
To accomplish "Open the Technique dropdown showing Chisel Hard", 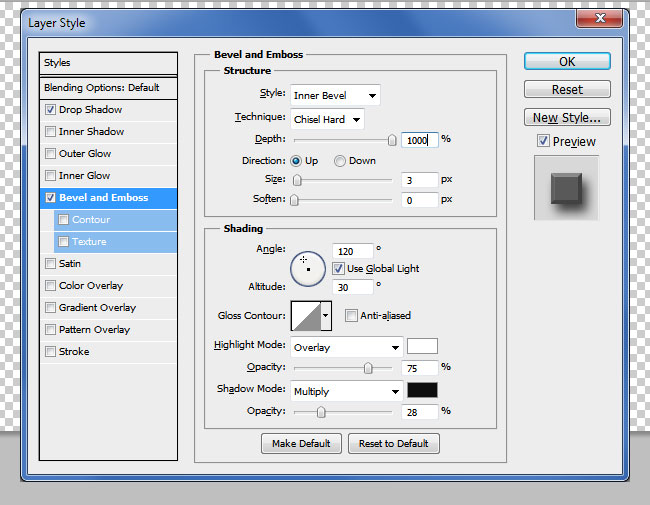I will [328, 119].
